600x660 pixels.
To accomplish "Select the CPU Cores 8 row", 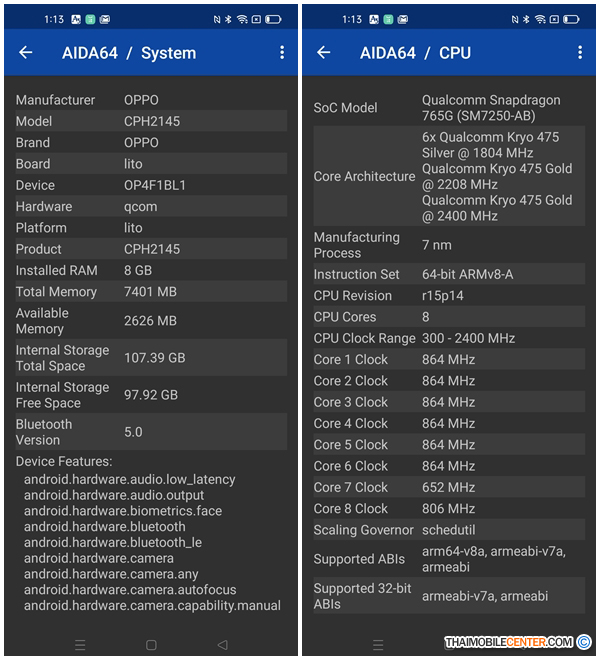I will click(449, 317).
